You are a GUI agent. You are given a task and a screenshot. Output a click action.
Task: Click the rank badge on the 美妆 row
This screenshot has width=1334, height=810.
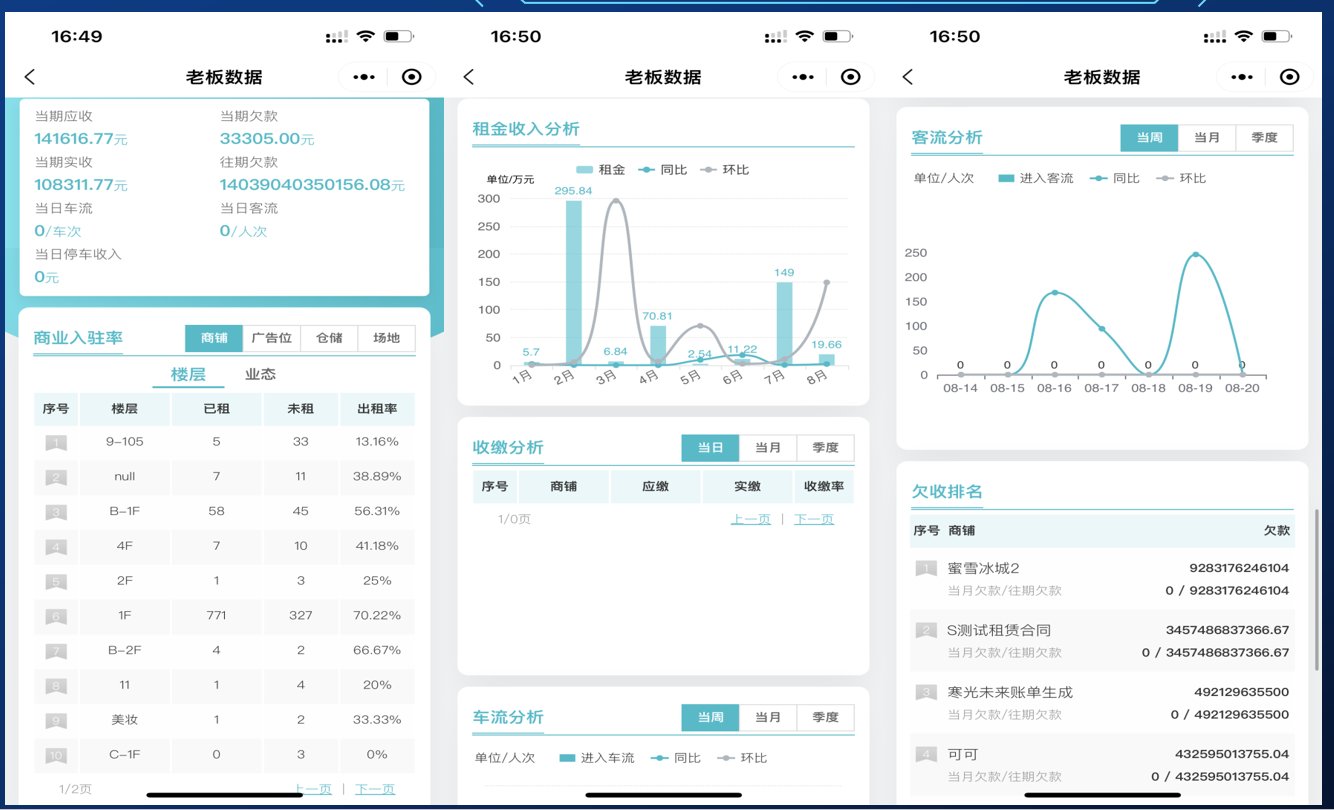tap(56, 720)
